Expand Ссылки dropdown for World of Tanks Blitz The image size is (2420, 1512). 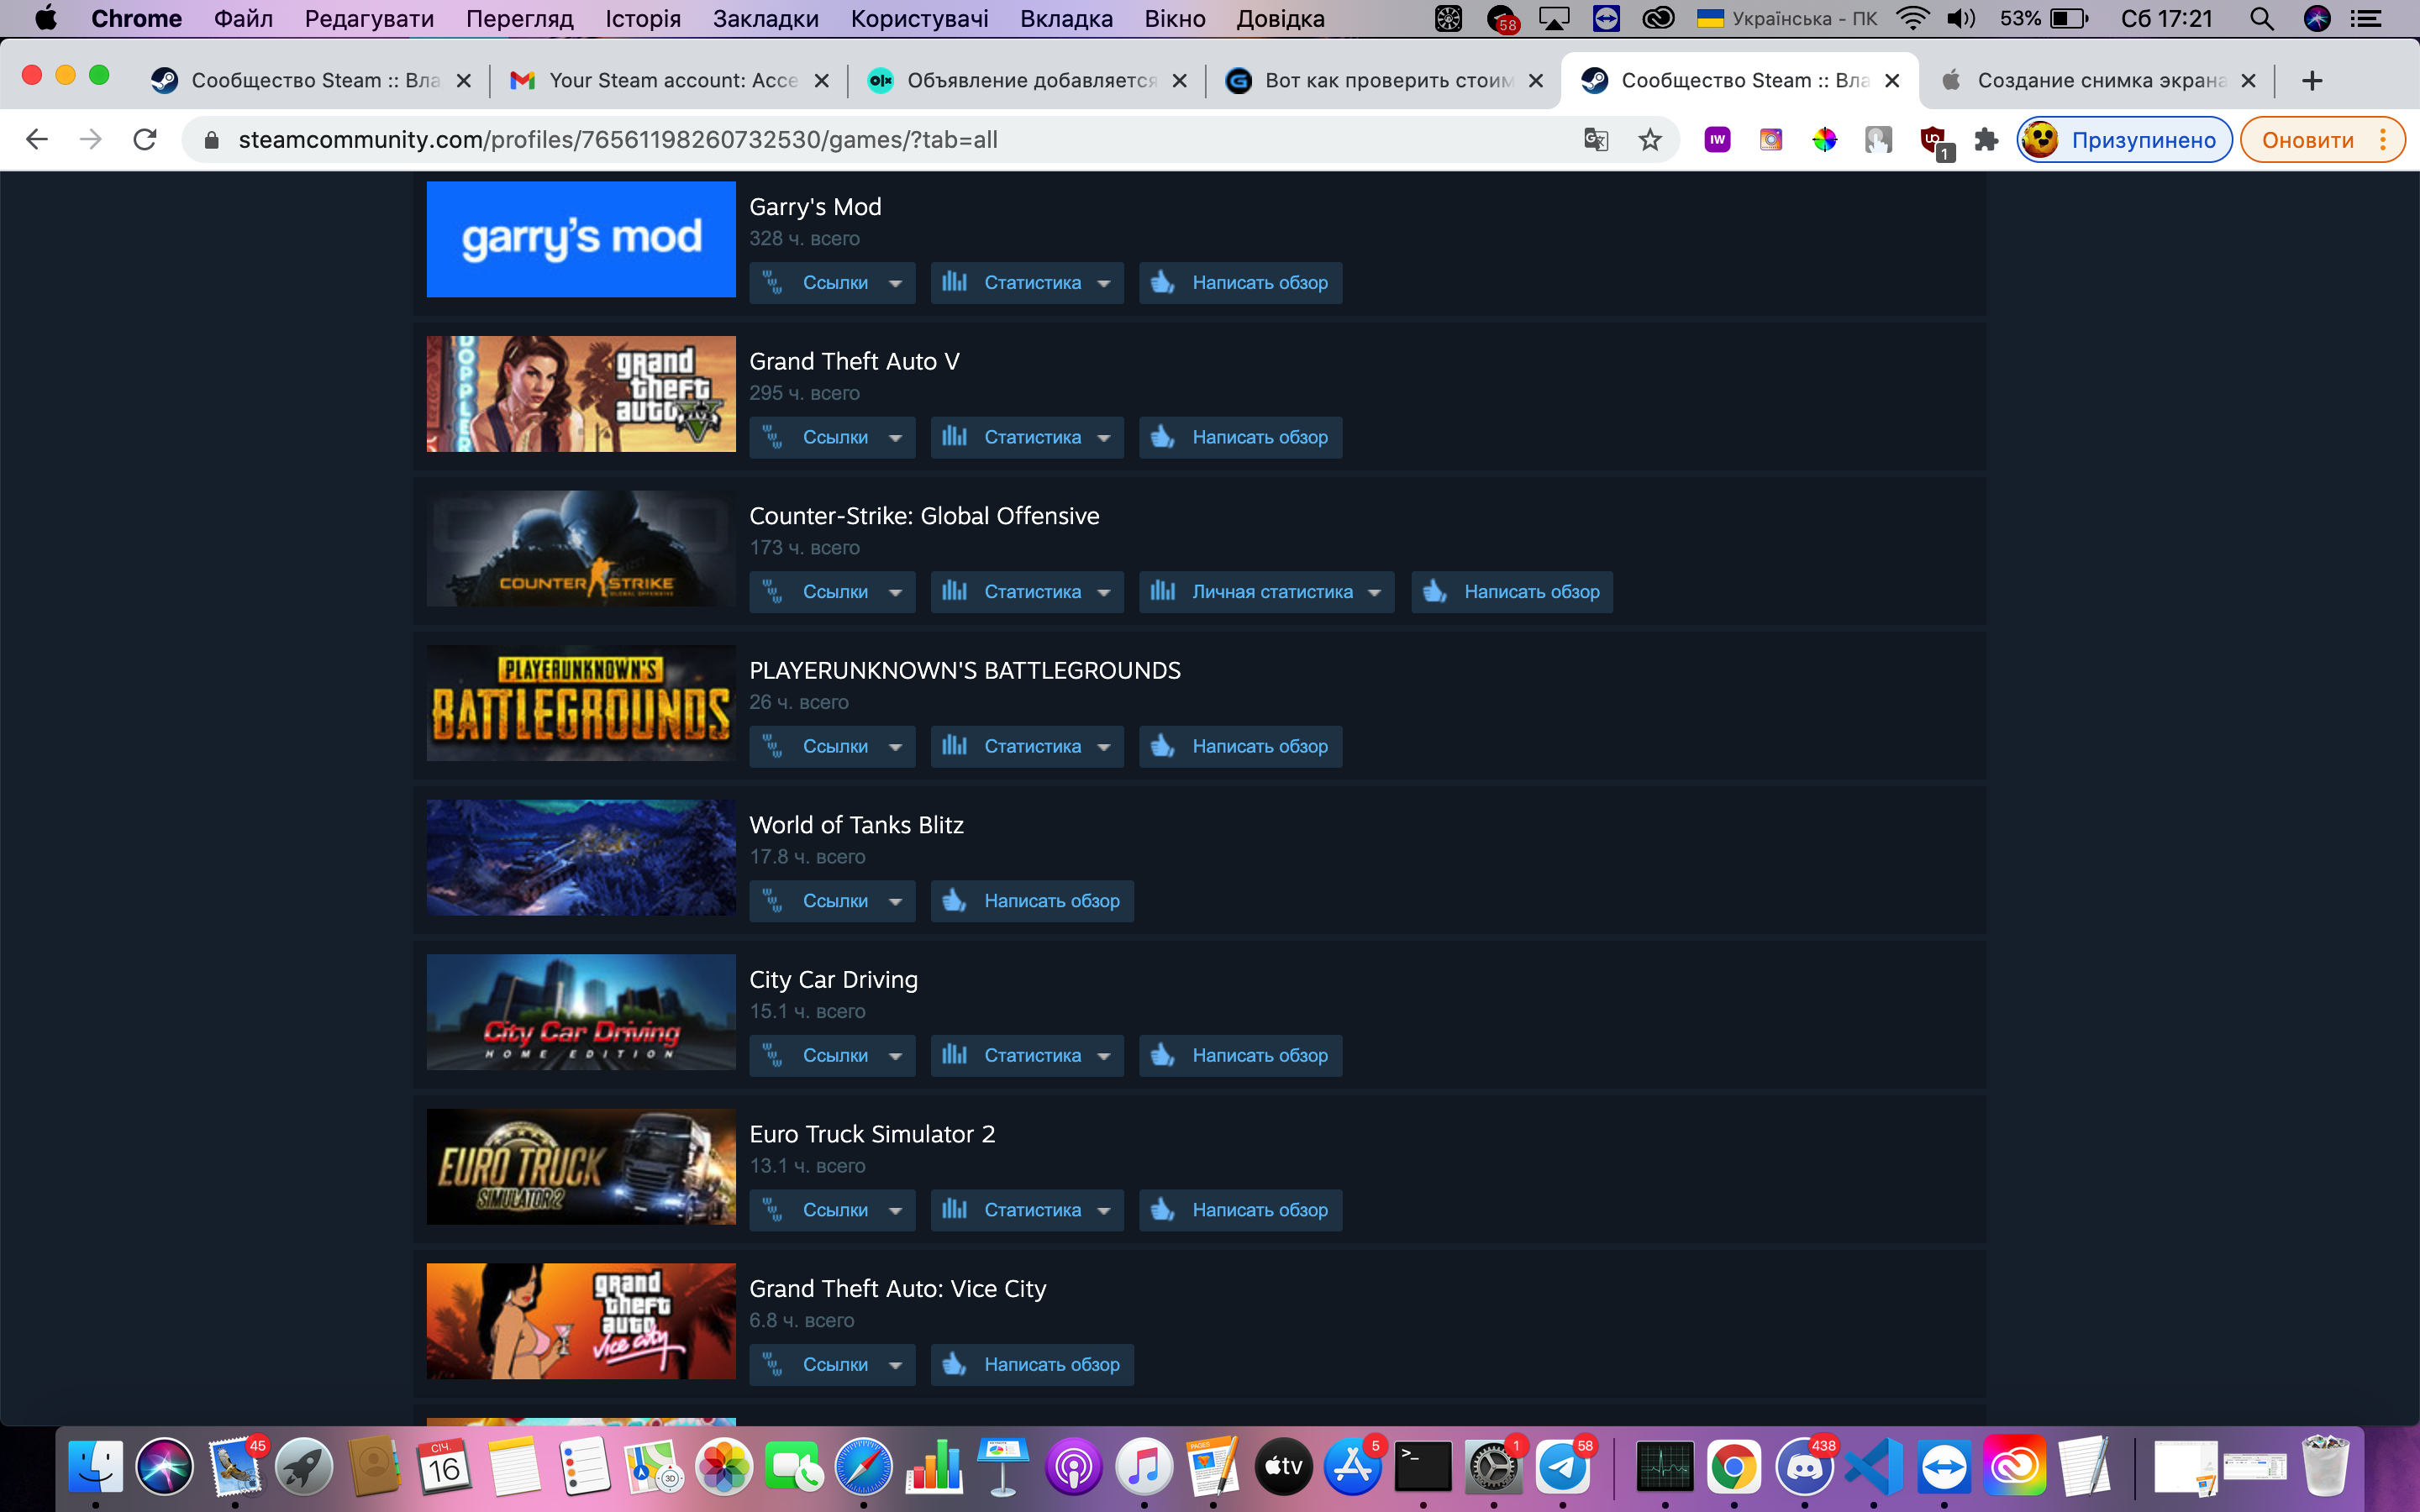(x=832, y=901)
